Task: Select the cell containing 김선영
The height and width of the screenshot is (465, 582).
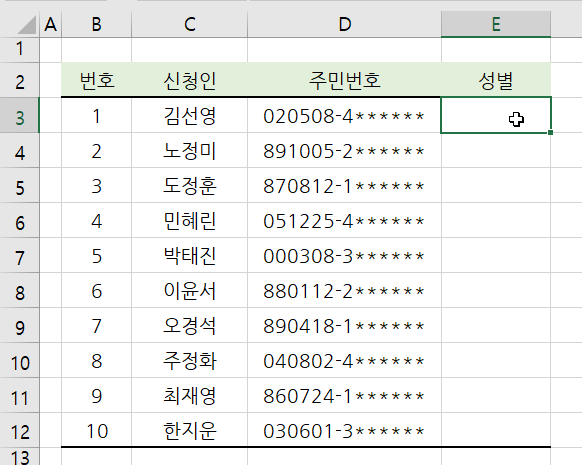Action: [190, 115]
